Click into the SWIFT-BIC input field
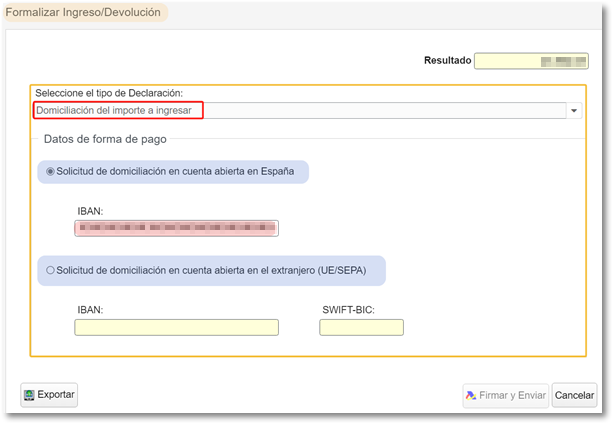613x424 pixels. coord(361,327)
